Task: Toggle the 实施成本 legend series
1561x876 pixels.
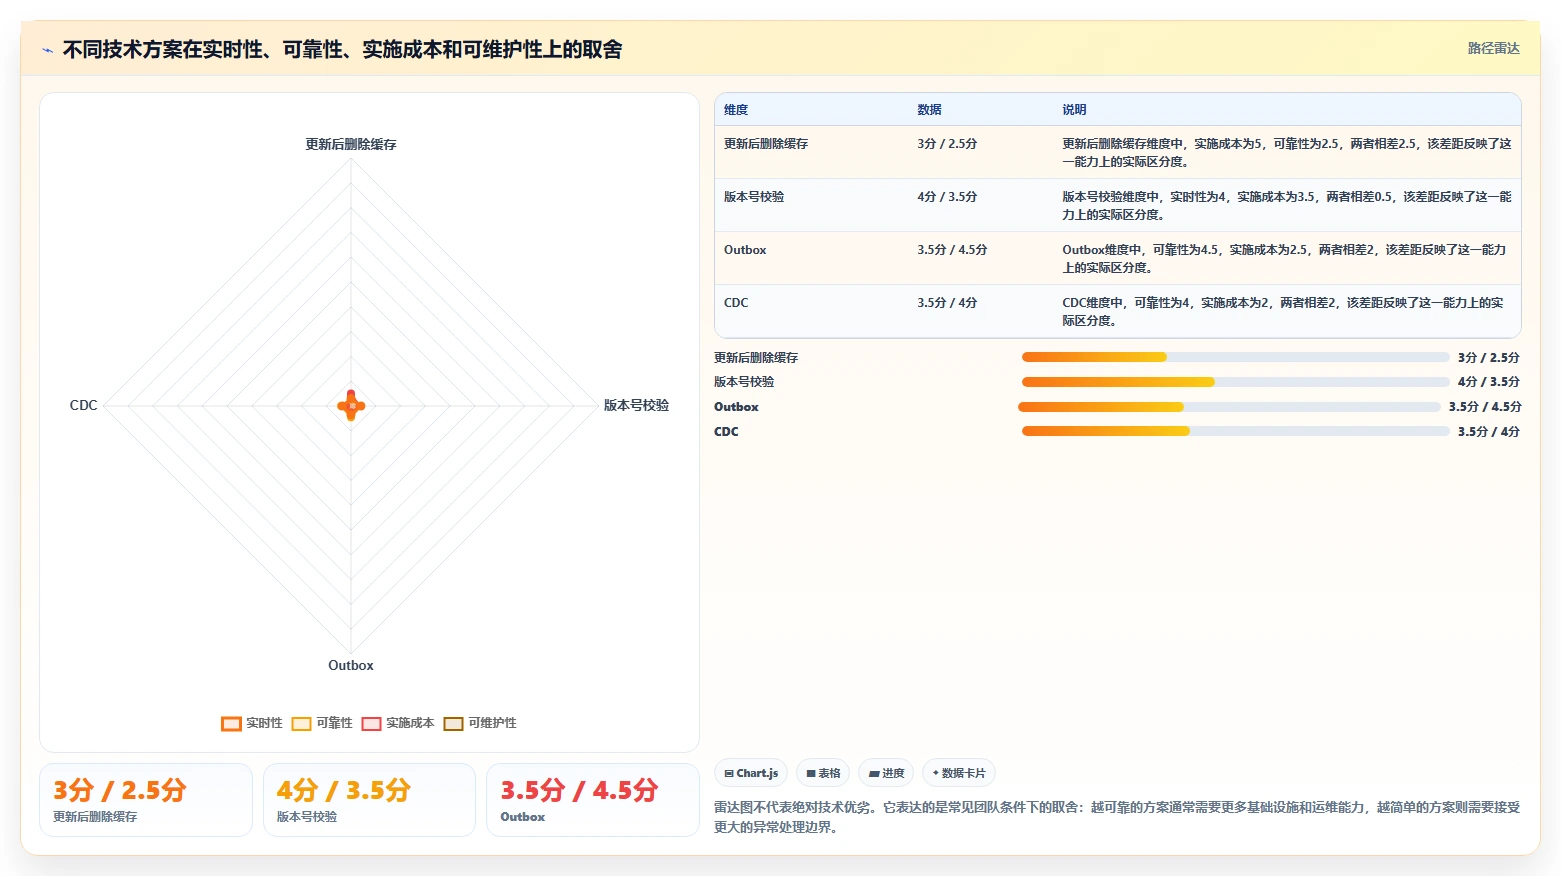Action: [x=398, y=723]
